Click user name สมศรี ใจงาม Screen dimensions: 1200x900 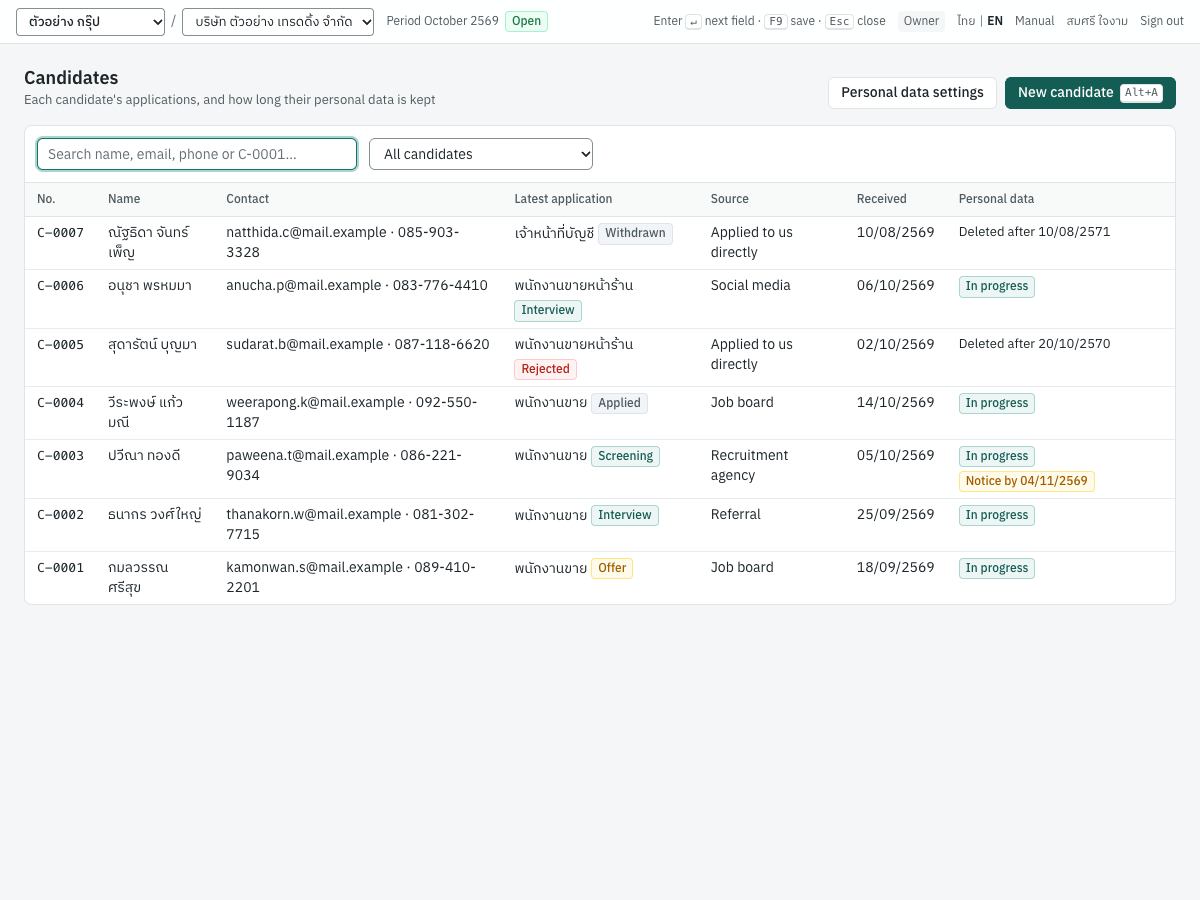[x=1097, y=21]
